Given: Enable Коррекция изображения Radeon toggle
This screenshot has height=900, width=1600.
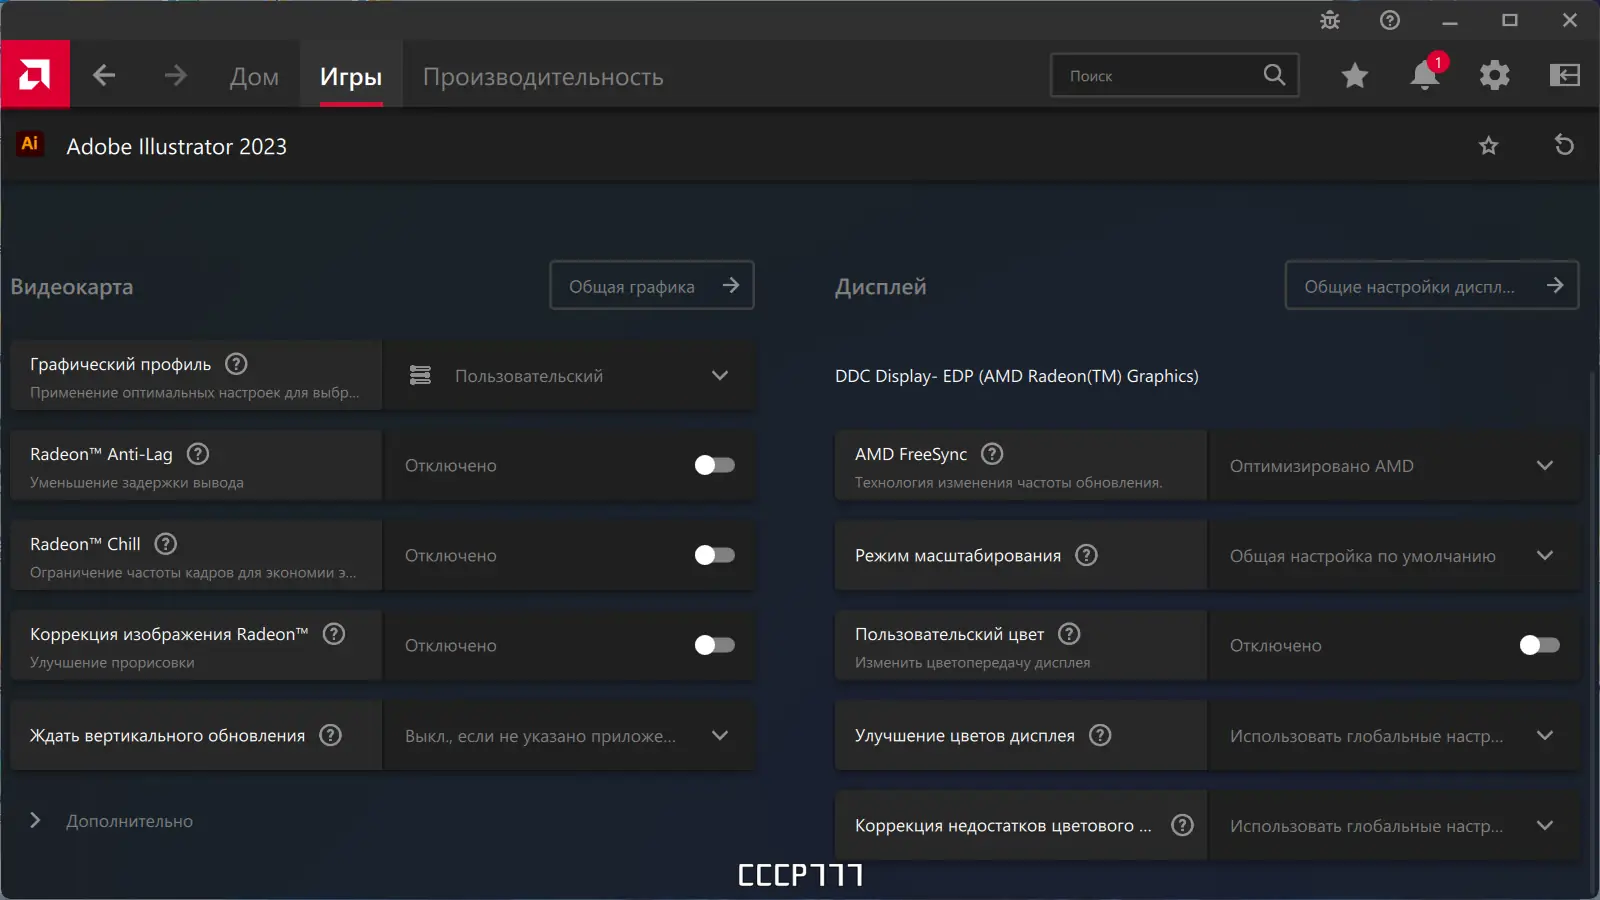Looking at the screenshot, I should click(714, 645).
